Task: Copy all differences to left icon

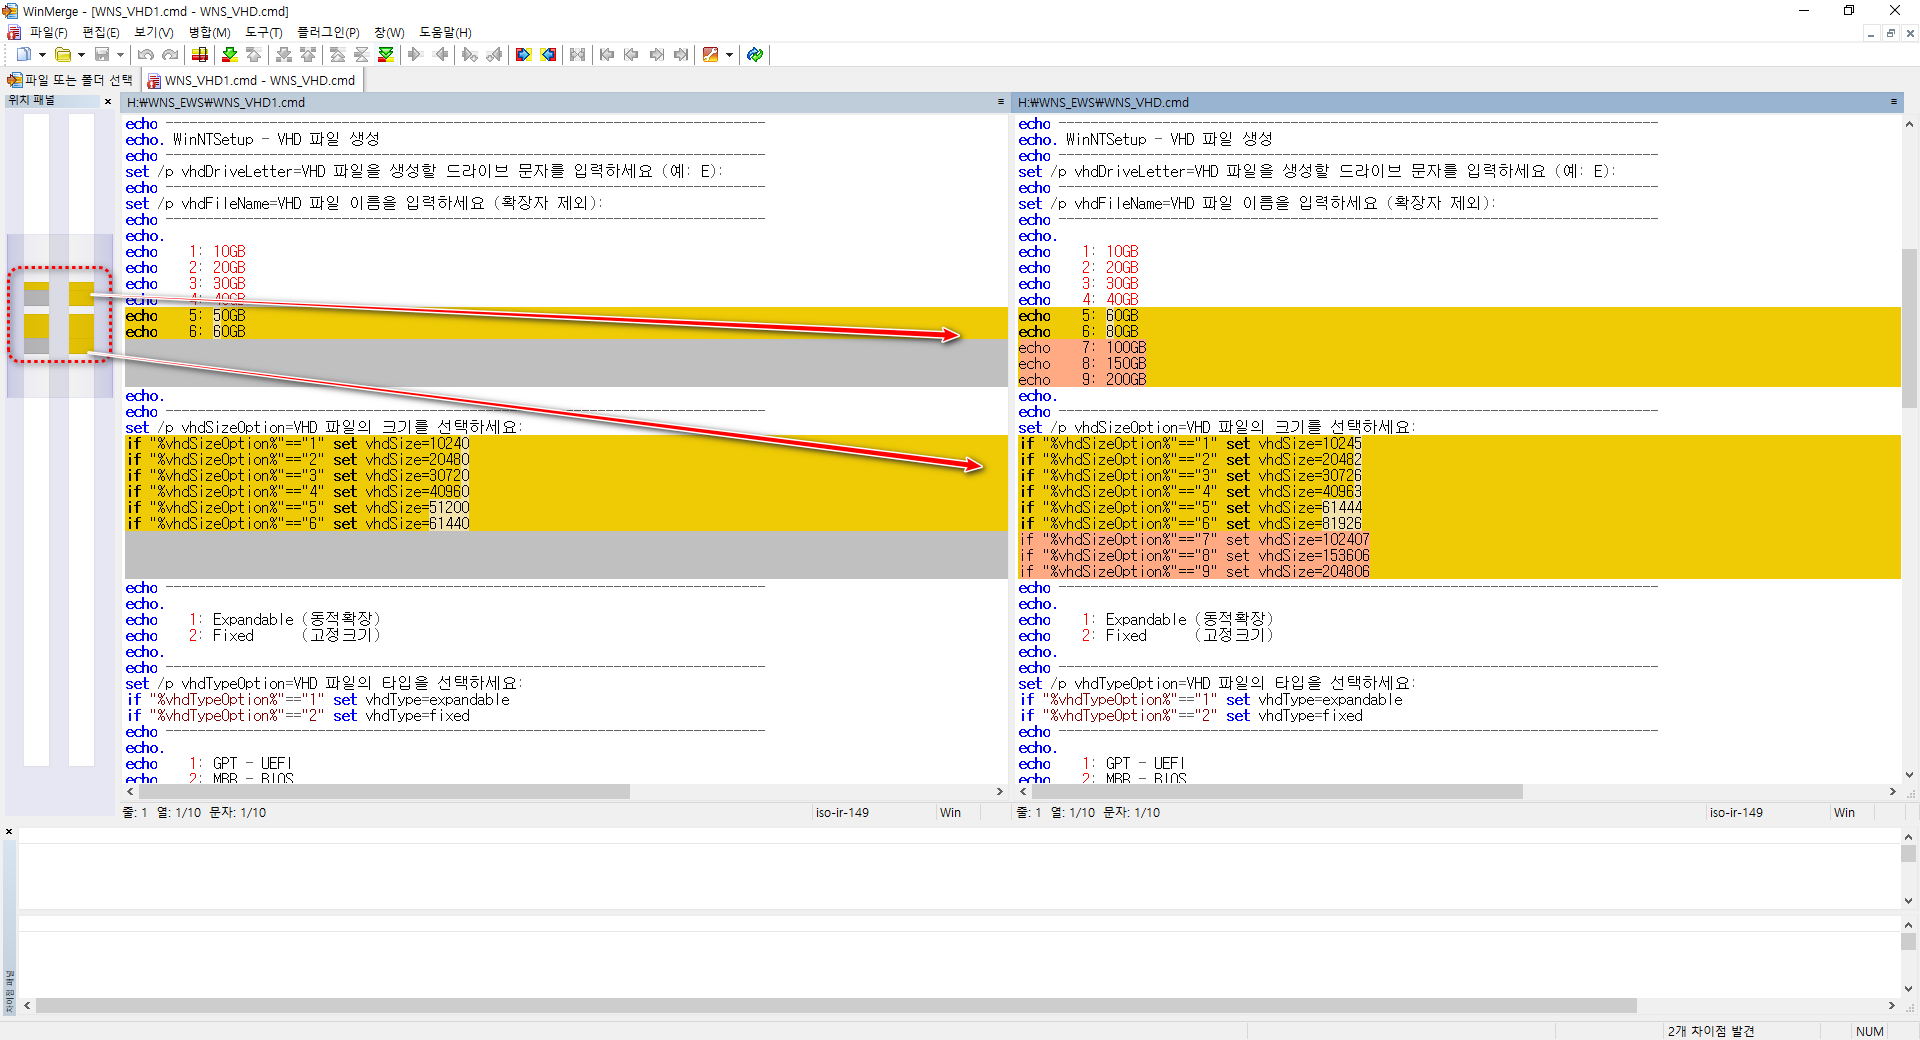Action: tap(548, 55)
